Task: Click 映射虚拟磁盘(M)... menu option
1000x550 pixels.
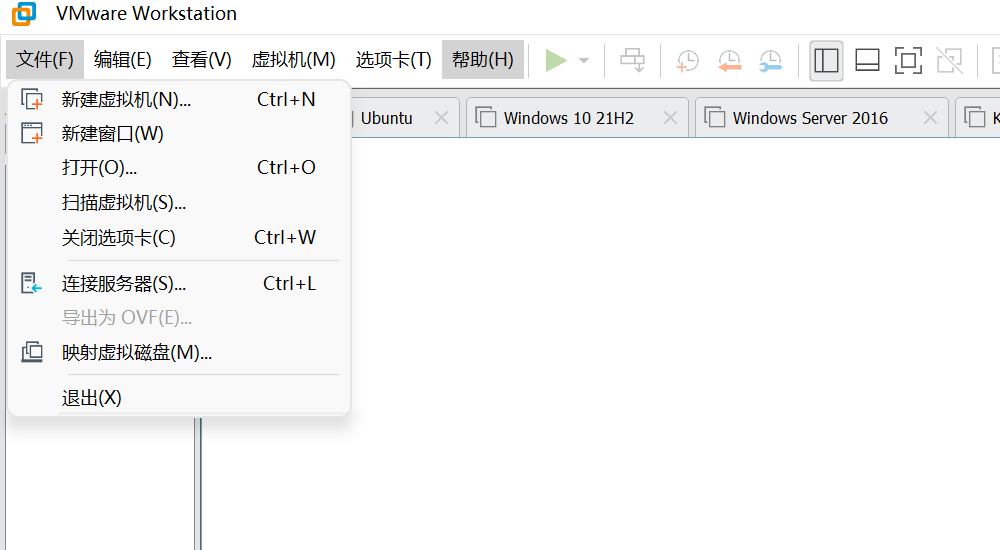Action: coord(137,352)
